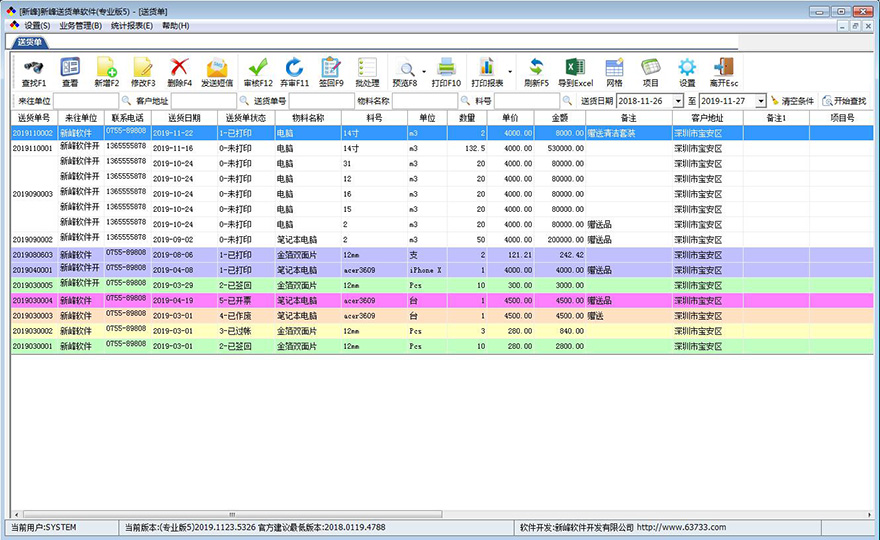Open the 业务管理(B) menu
Image resolution: width=880 pixels, height=540 pixels.
click(x=80, y=26)
